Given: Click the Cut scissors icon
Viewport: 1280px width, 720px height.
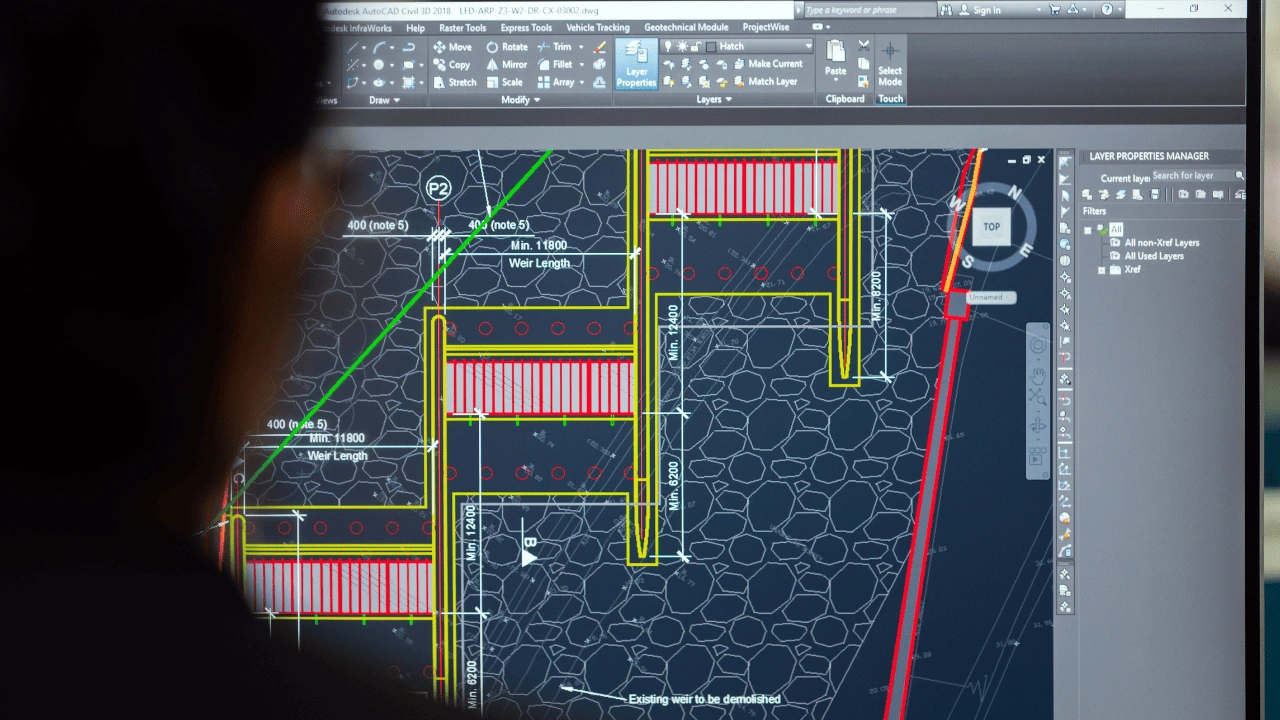Looking at the screenshot, I should click(863, 47).
